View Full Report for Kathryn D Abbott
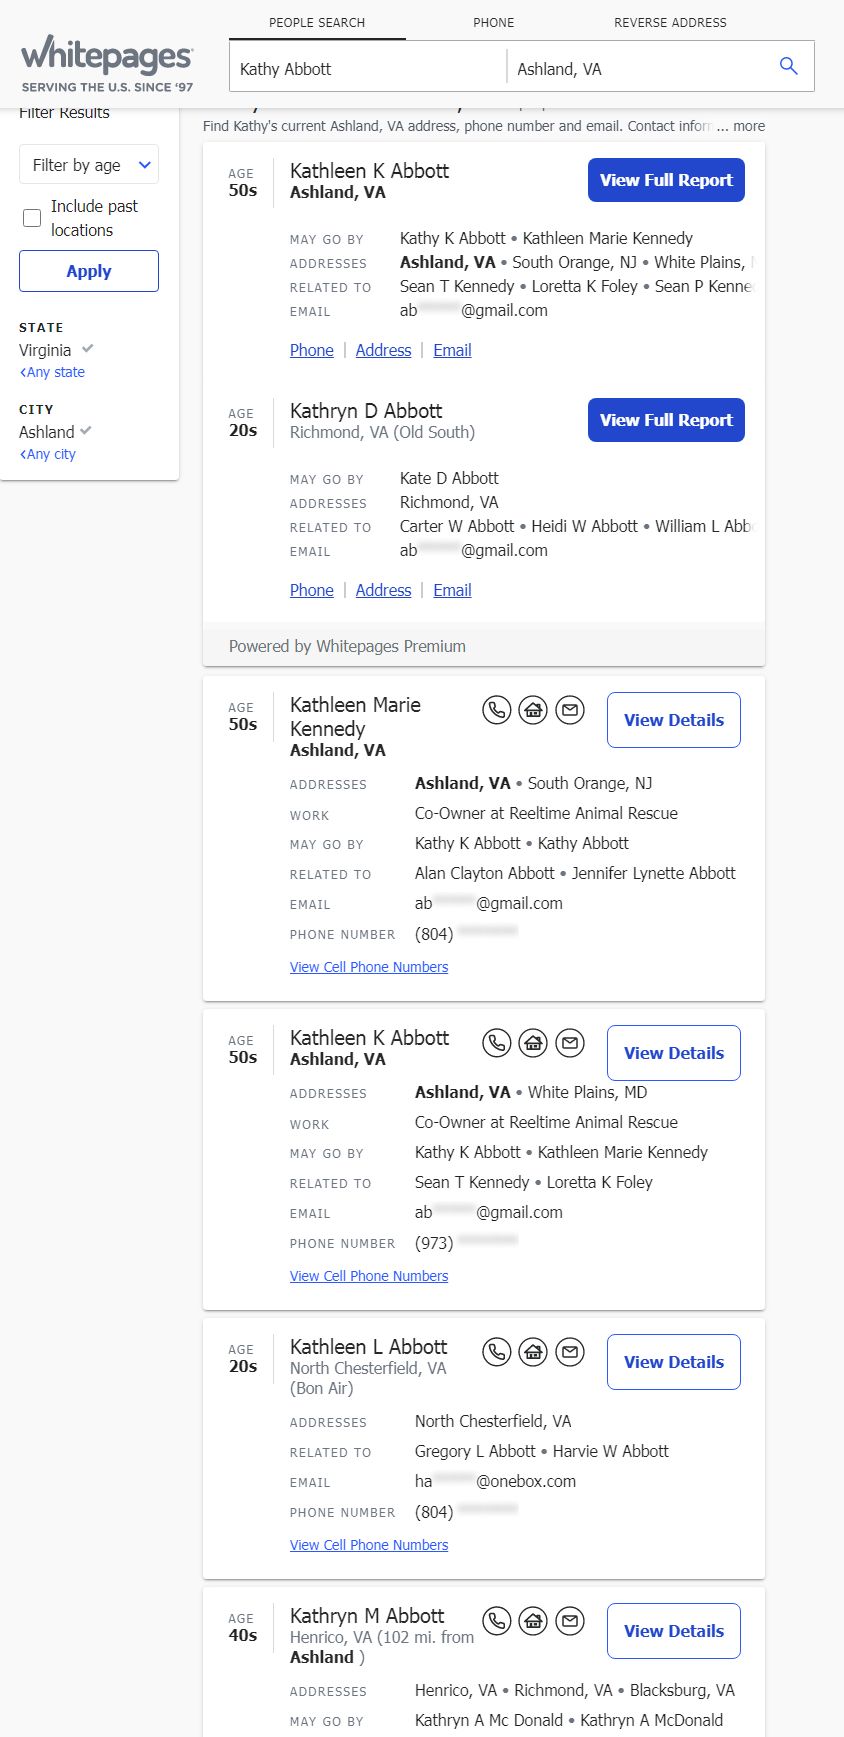This screenshot has width=844, height=1737. (666, 420)
